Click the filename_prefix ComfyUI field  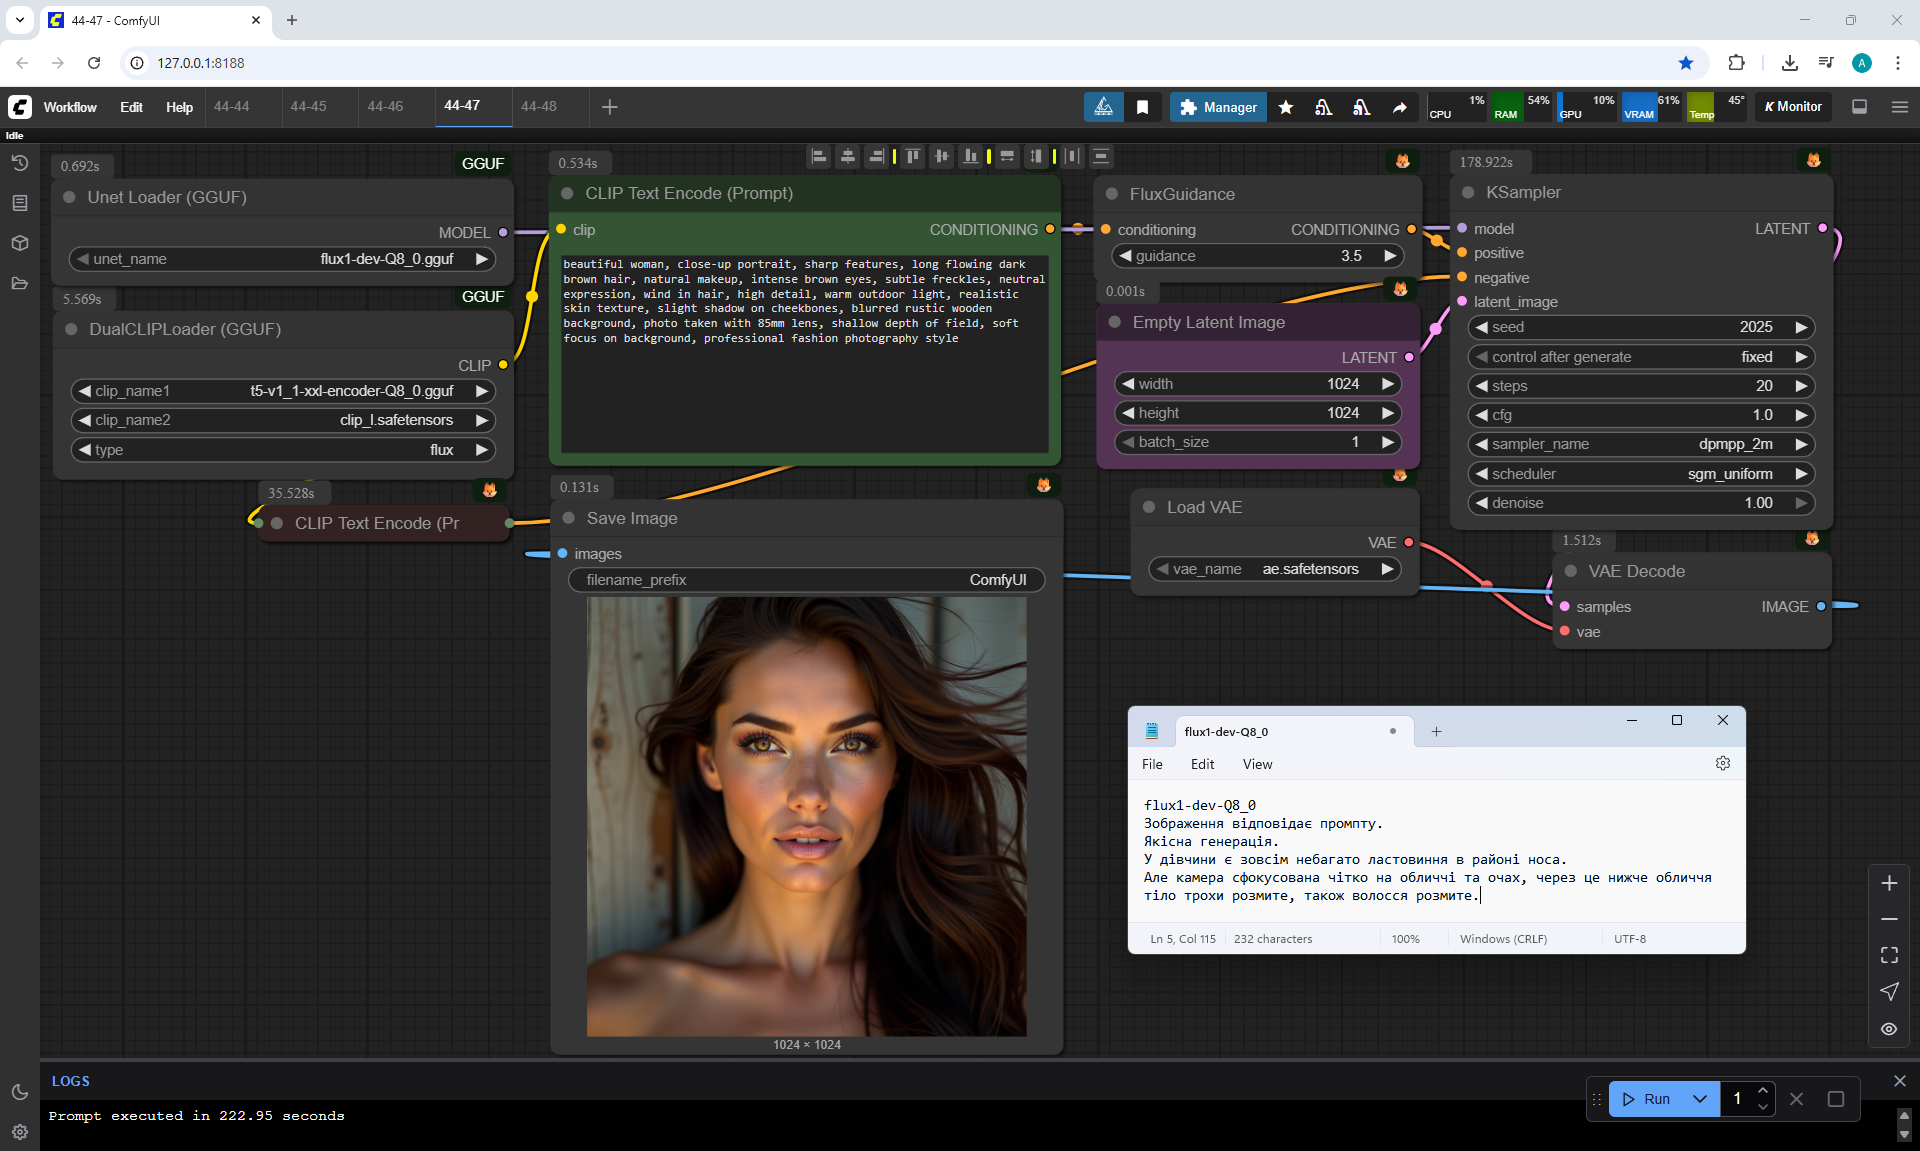806,580
